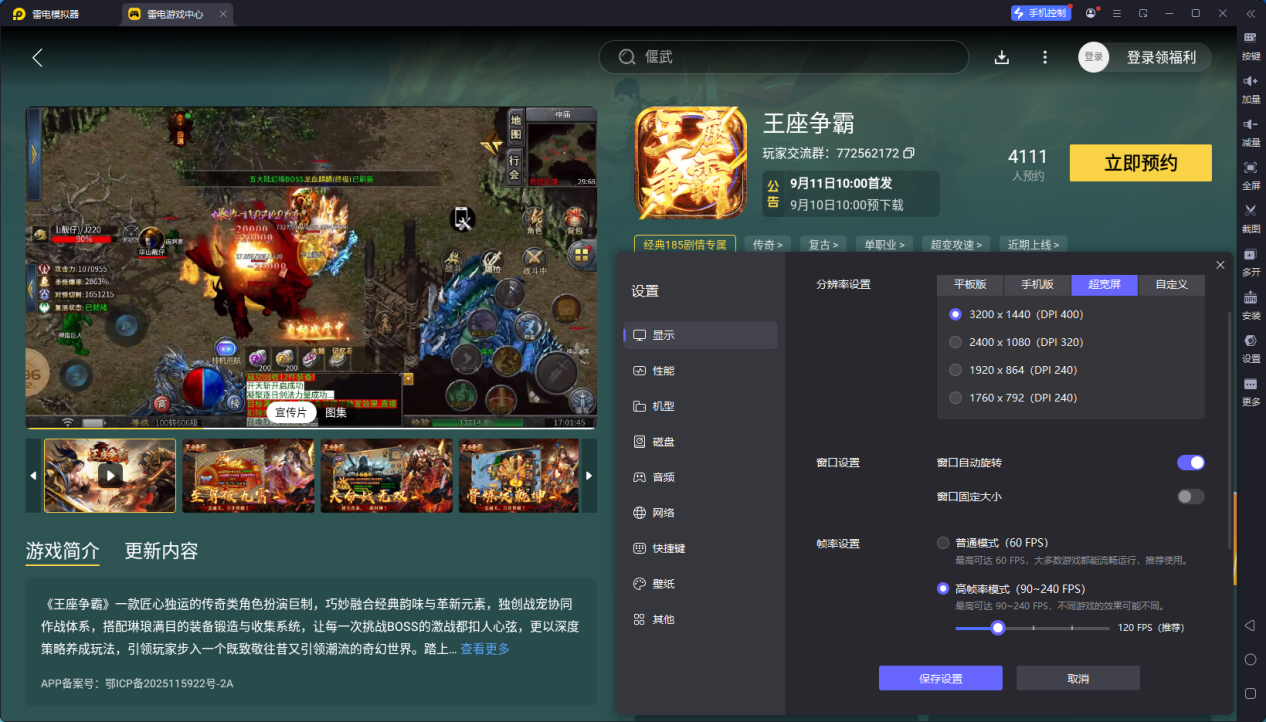Image resolution: width=1266 pixels, height=722 pixels.
Task: Switch to 自定义 resolution tab
Action: pos(1172,284)
